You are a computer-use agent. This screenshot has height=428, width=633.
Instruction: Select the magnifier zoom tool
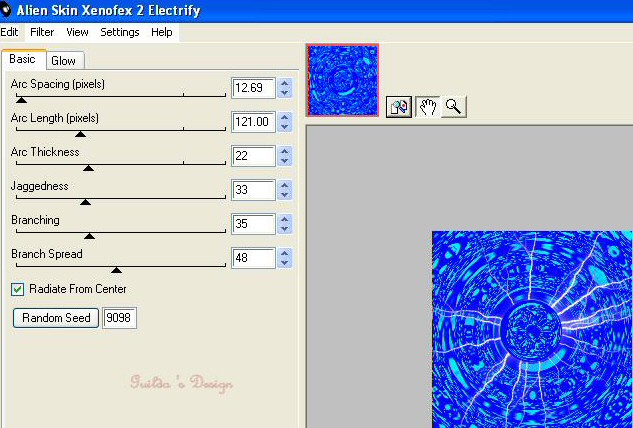pos(454,107)
